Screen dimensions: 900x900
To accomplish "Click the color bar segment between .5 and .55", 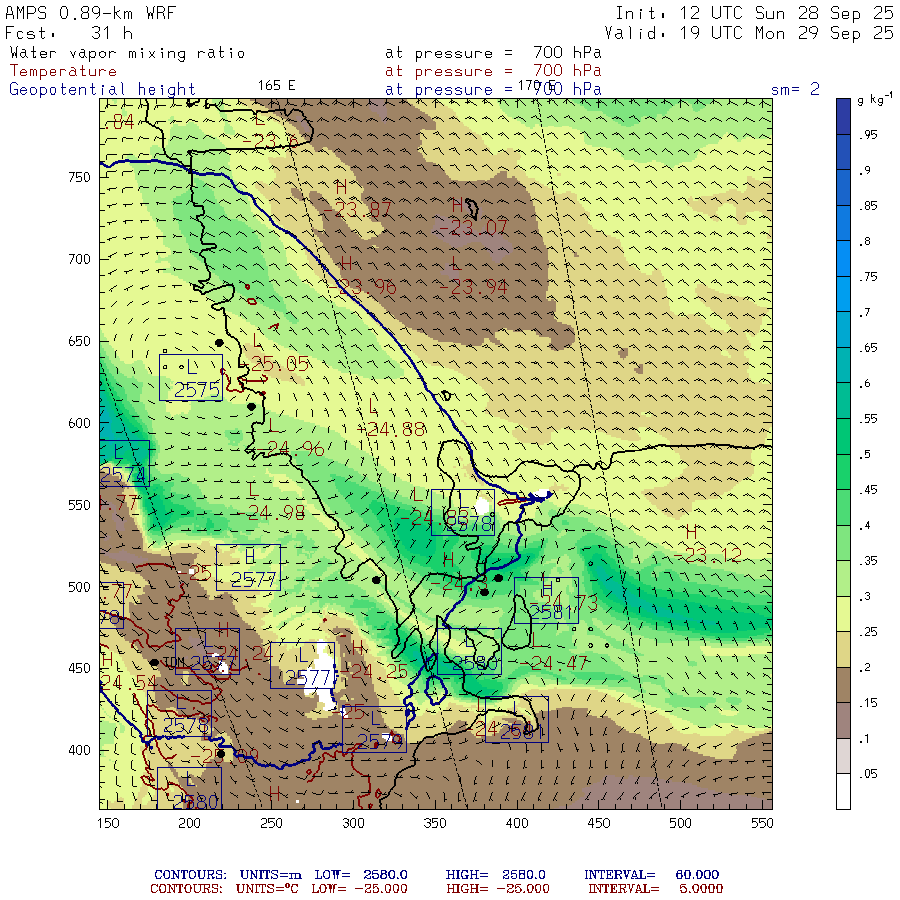I will (843, 436).
